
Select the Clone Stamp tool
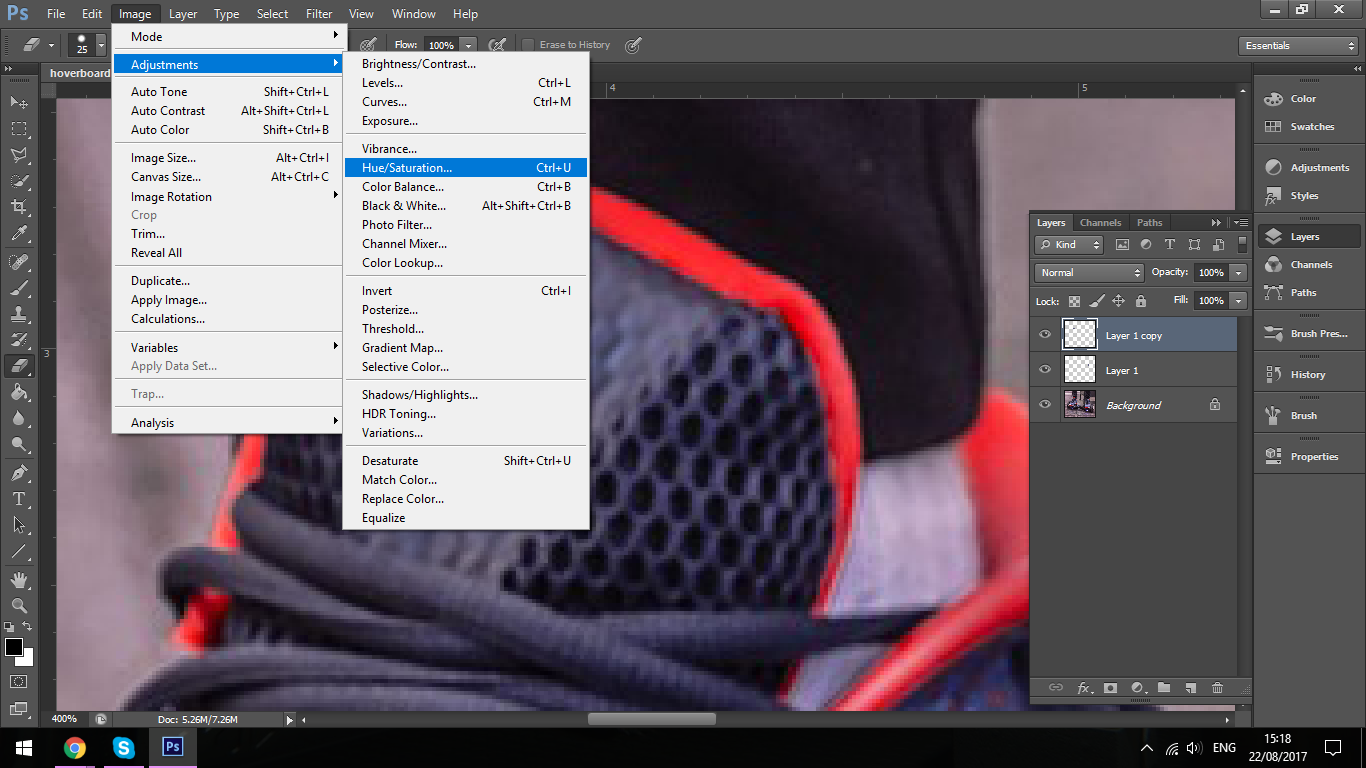click(x=19, y=314)
